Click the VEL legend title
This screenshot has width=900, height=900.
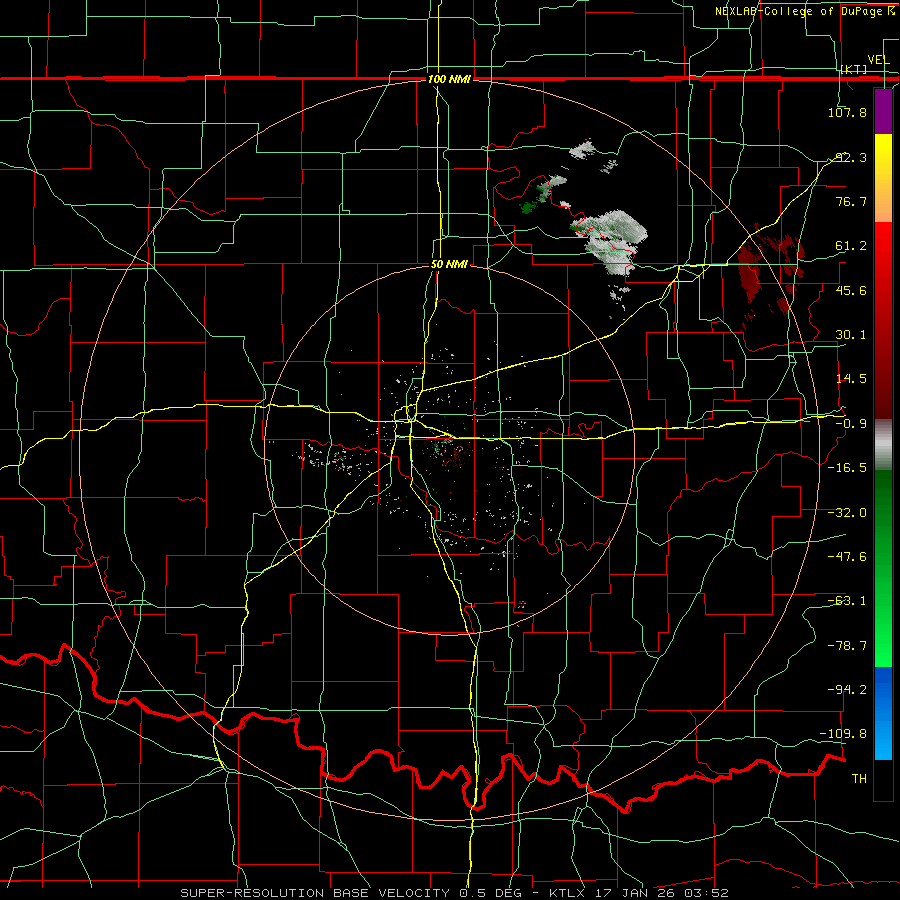(x=878, y=60)
